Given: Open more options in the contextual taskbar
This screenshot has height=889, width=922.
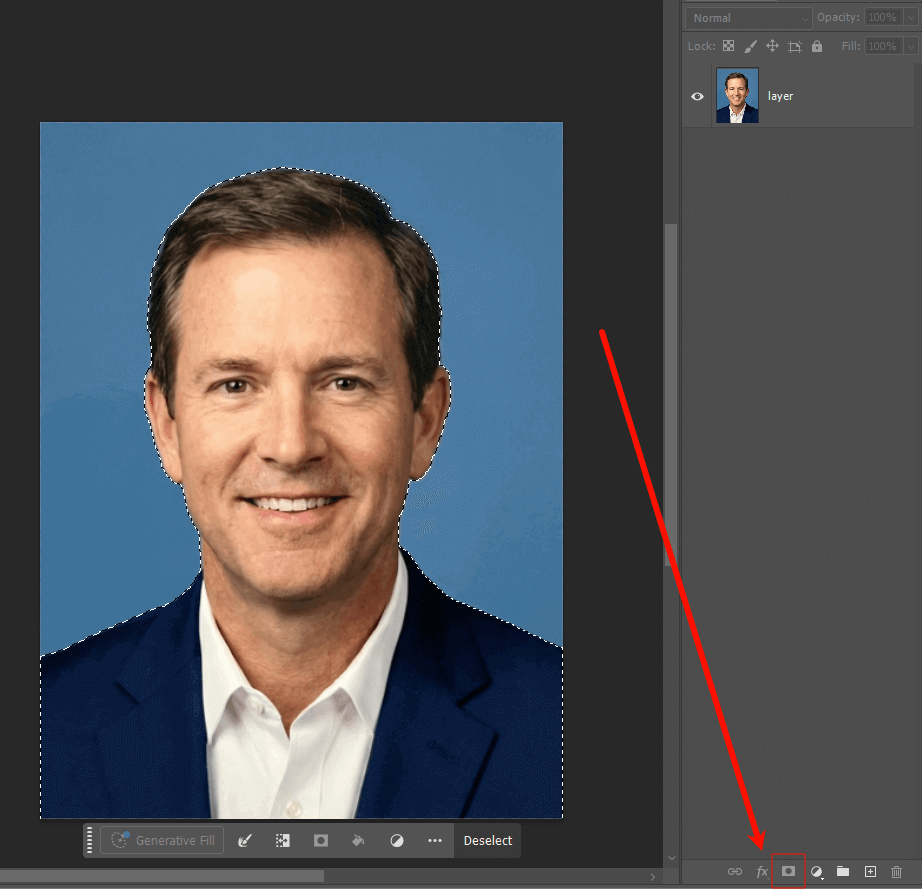Looking at the screenshot, I should pos(434,840).
